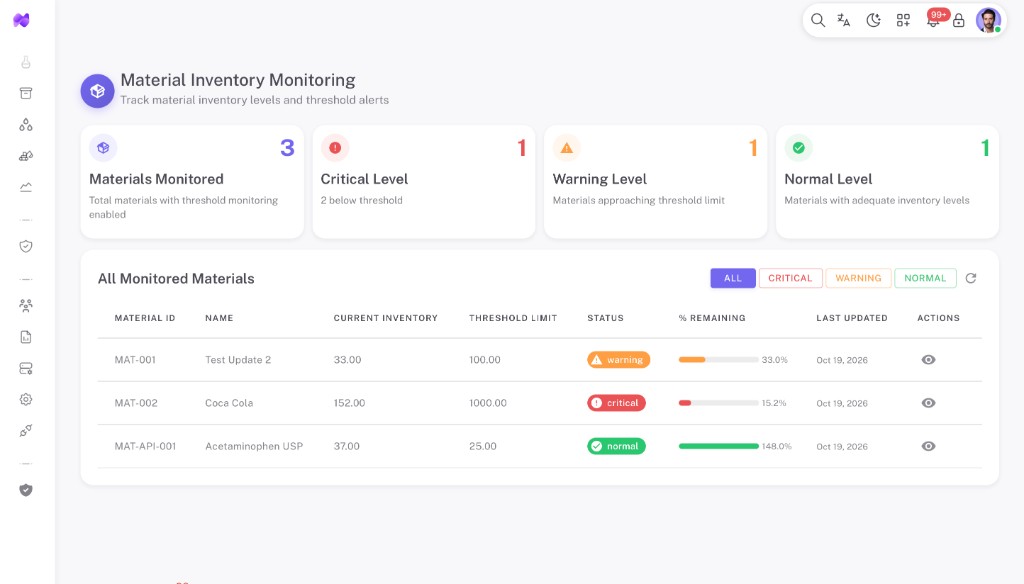The image size is (1024, 584).
Task: View details for MAT-002 via the eye icon
Action: tap(928, 403)
